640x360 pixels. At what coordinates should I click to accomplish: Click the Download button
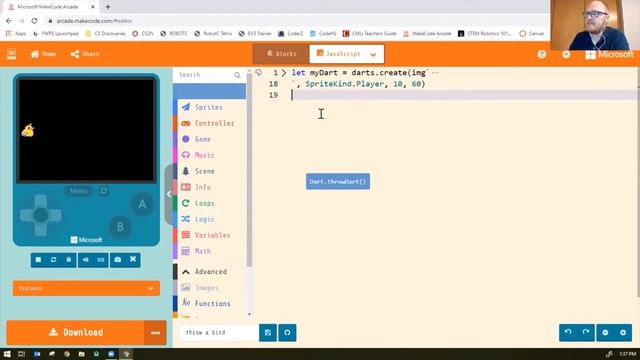75,332
